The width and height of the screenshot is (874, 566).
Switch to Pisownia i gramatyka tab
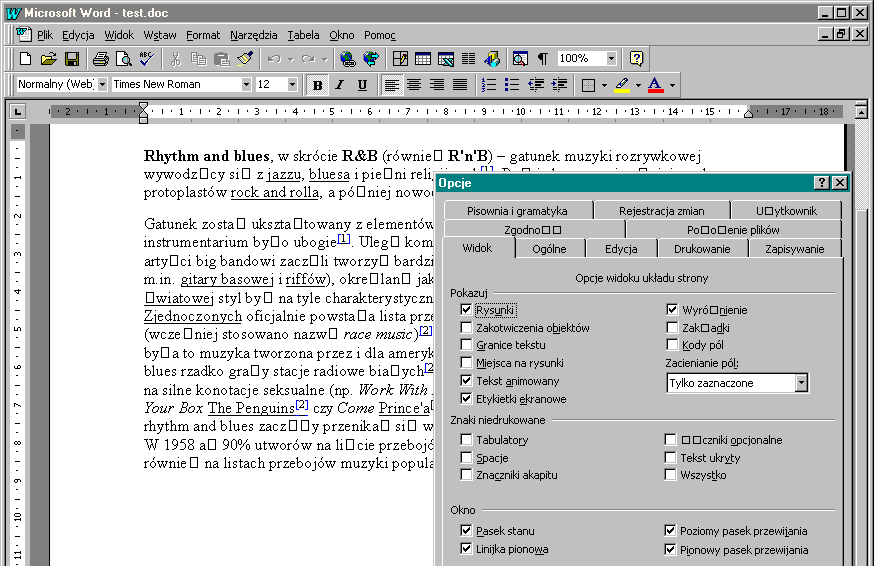[x=517, y=211]
